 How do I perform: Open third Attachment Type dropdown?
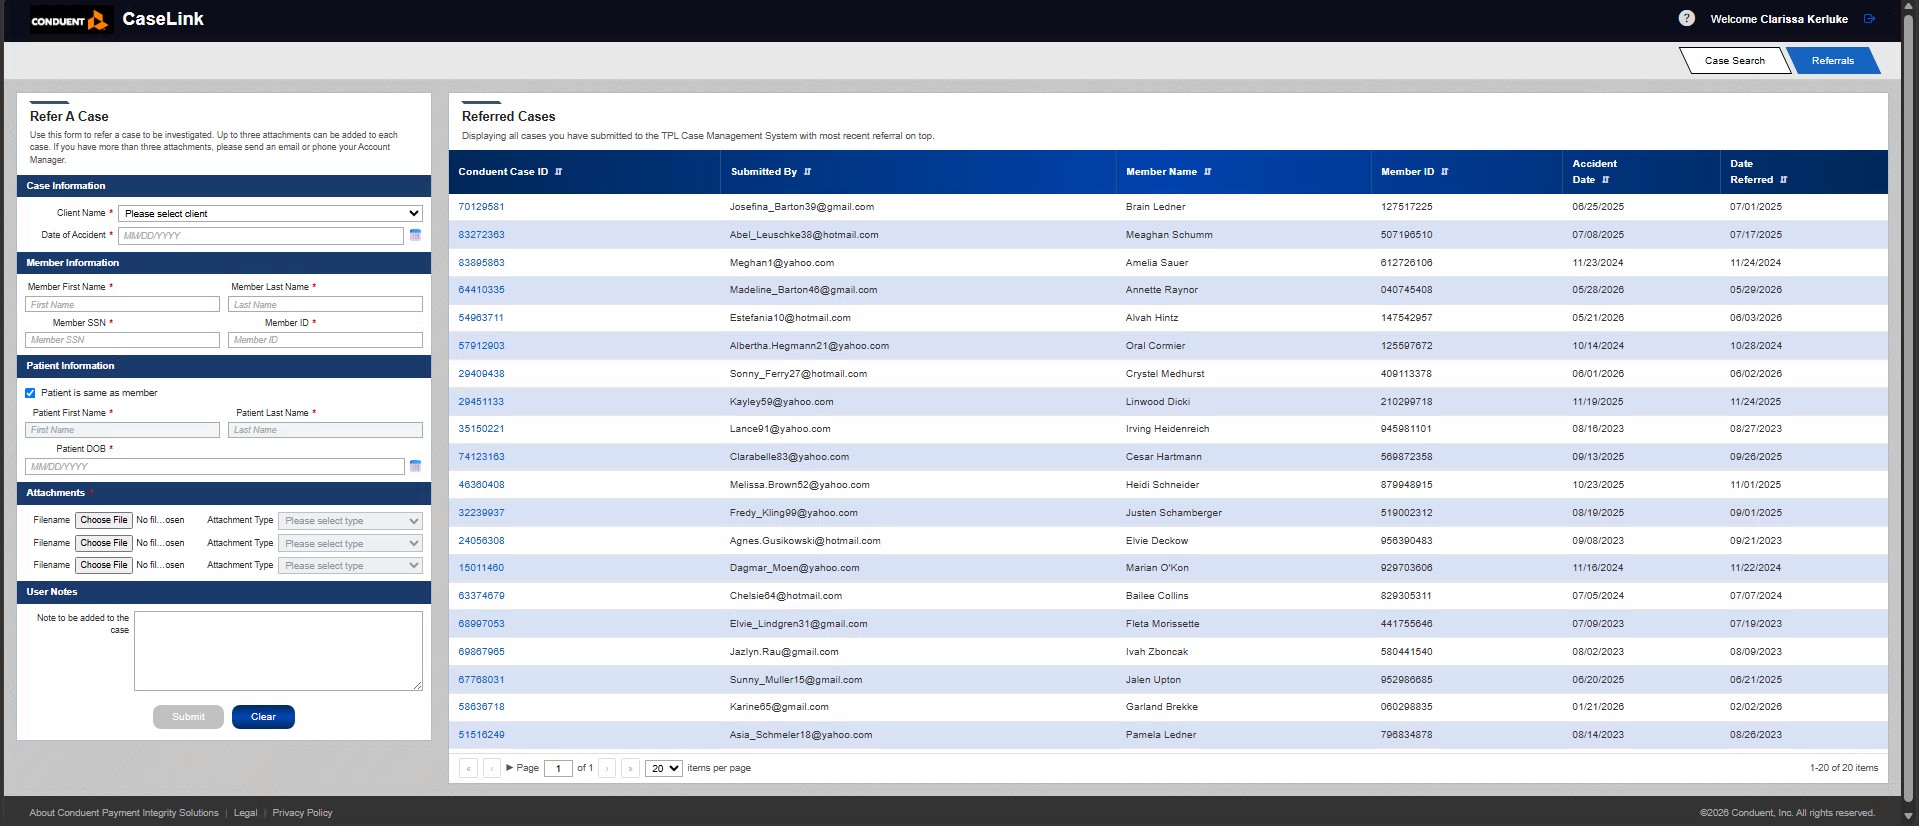click(350, 566)
